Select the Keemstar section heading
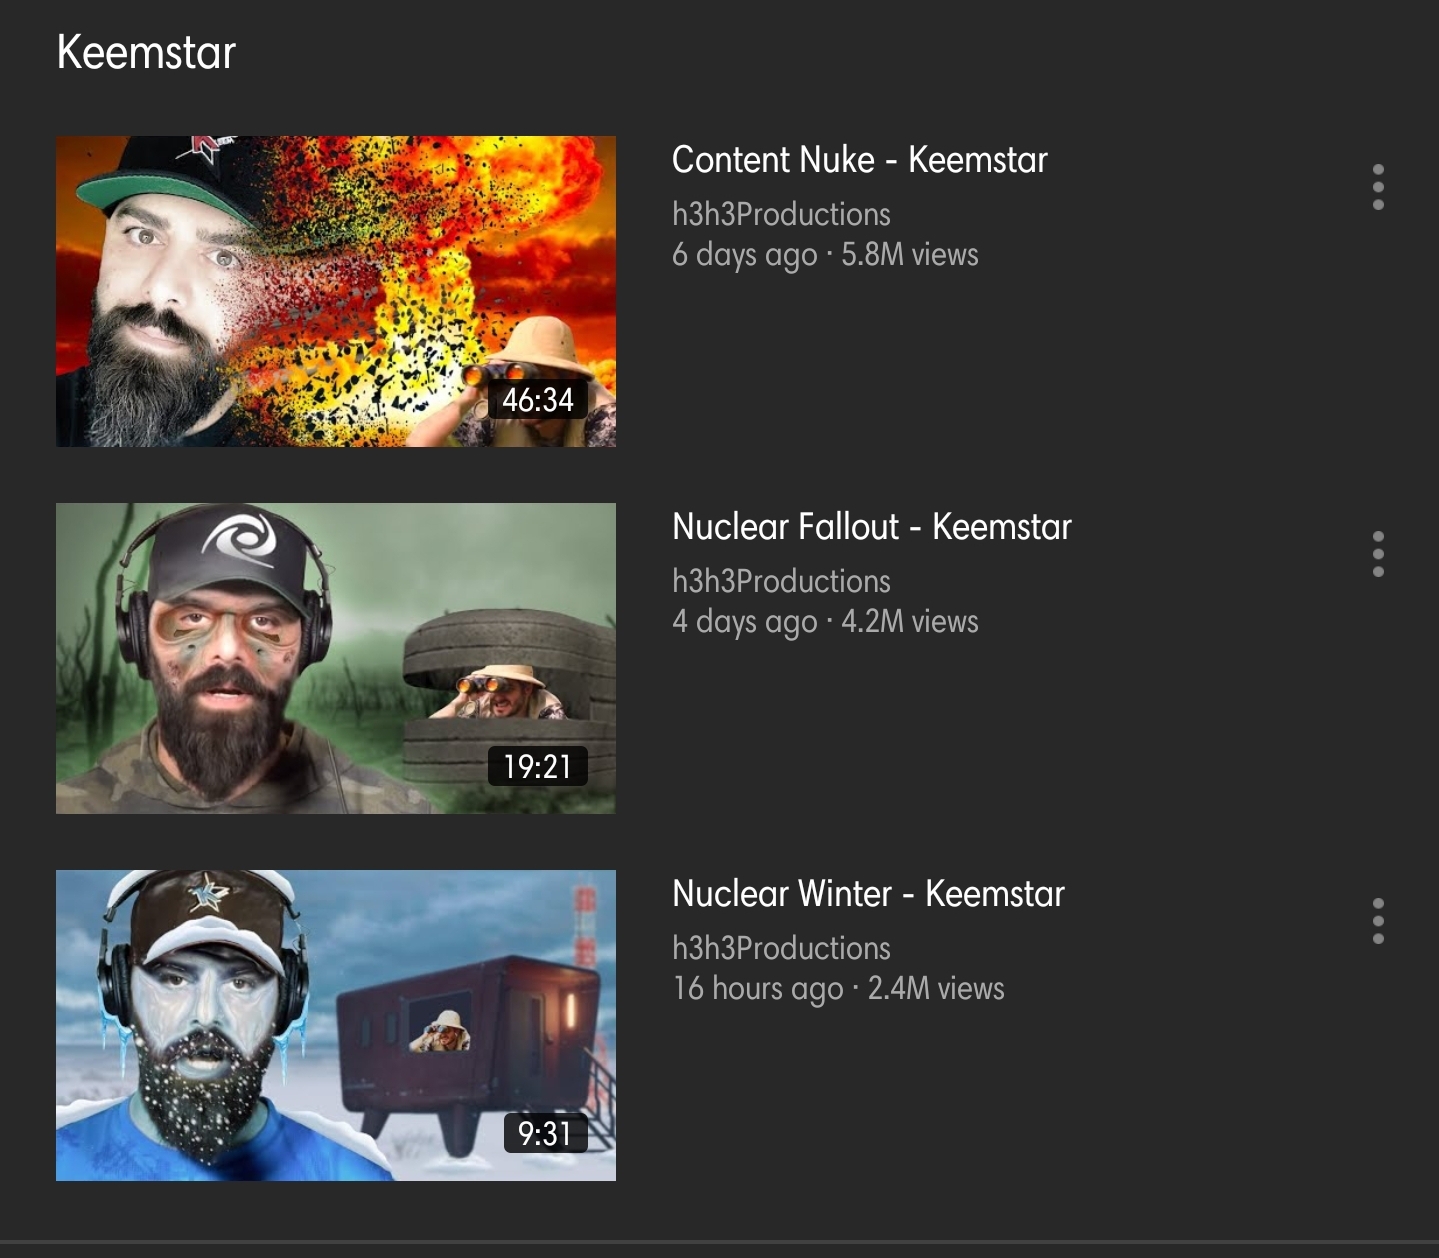 coord(146,52)
